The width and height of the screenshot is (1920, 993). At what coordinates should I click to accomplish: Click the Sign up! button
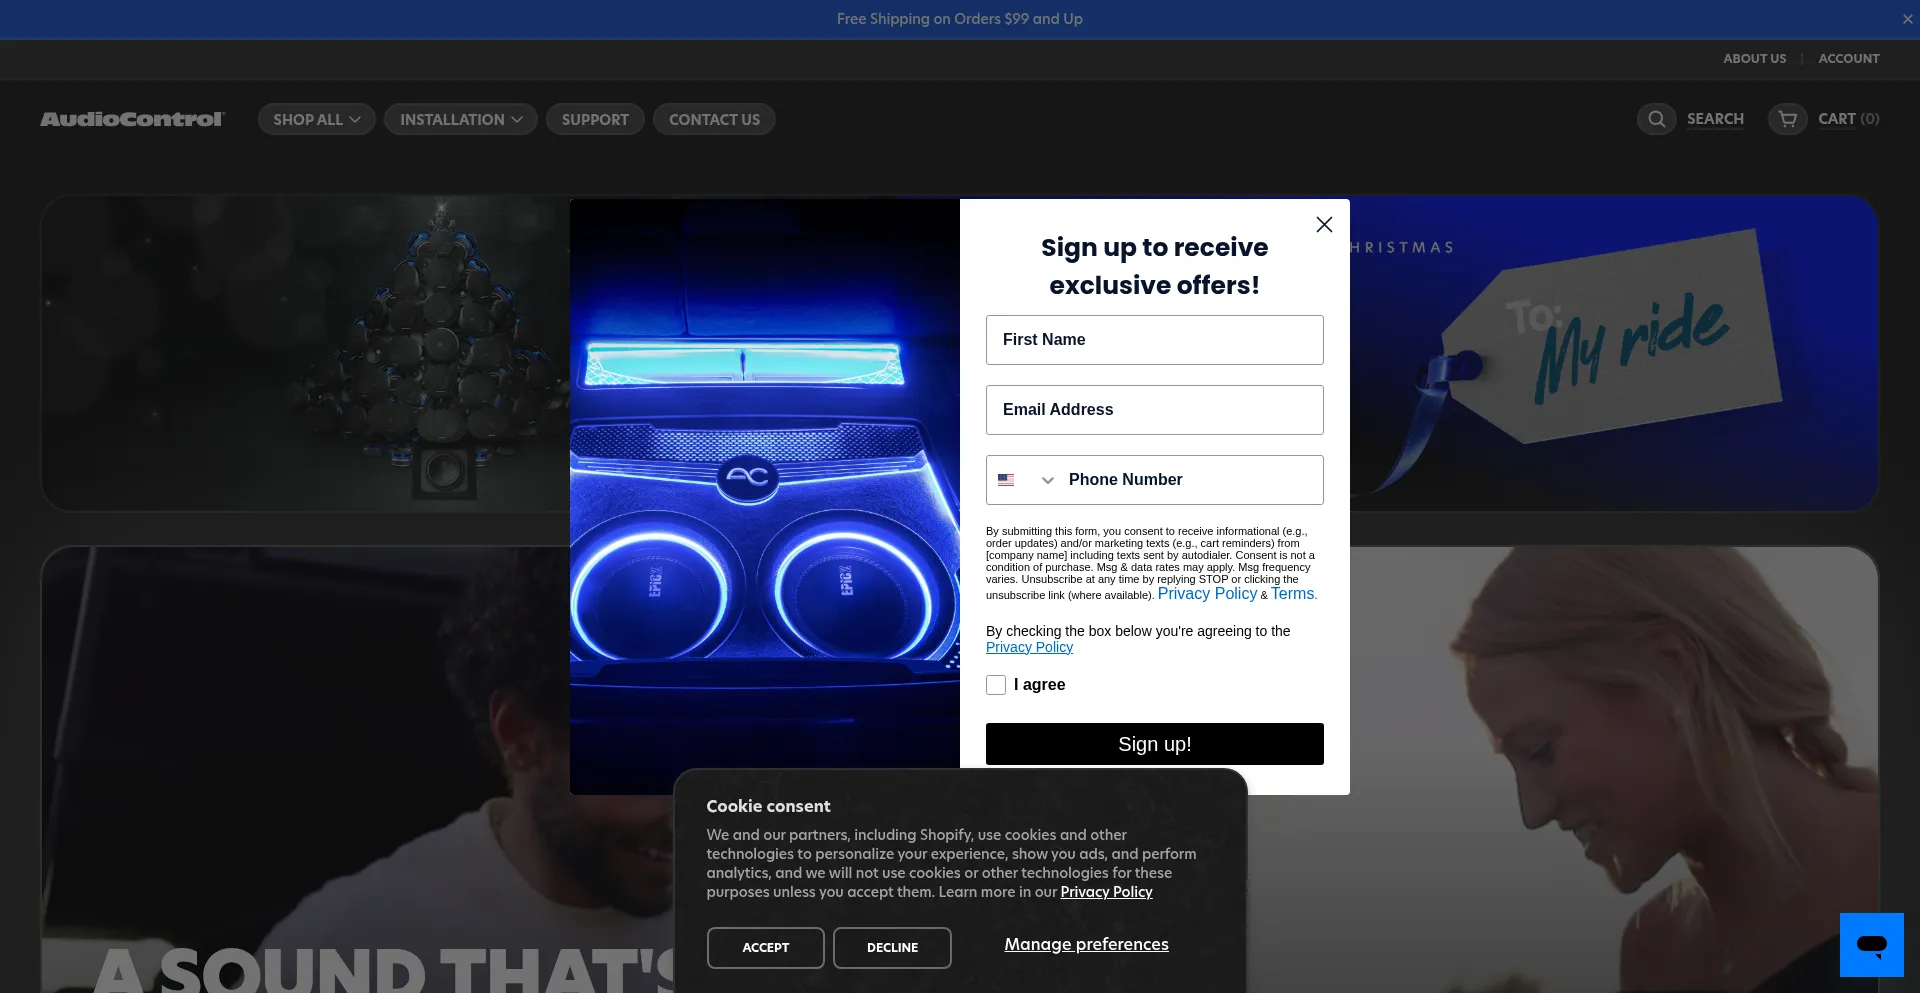[1154, 744]
